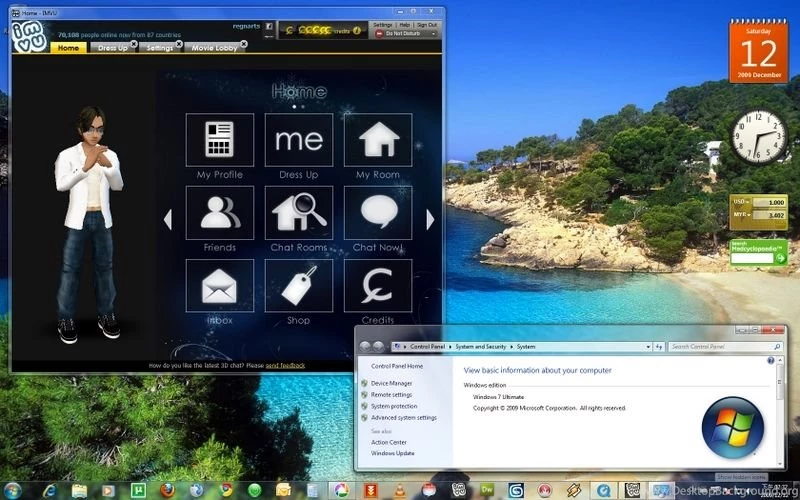Open Firefox from the taskbar

(167, 491)
